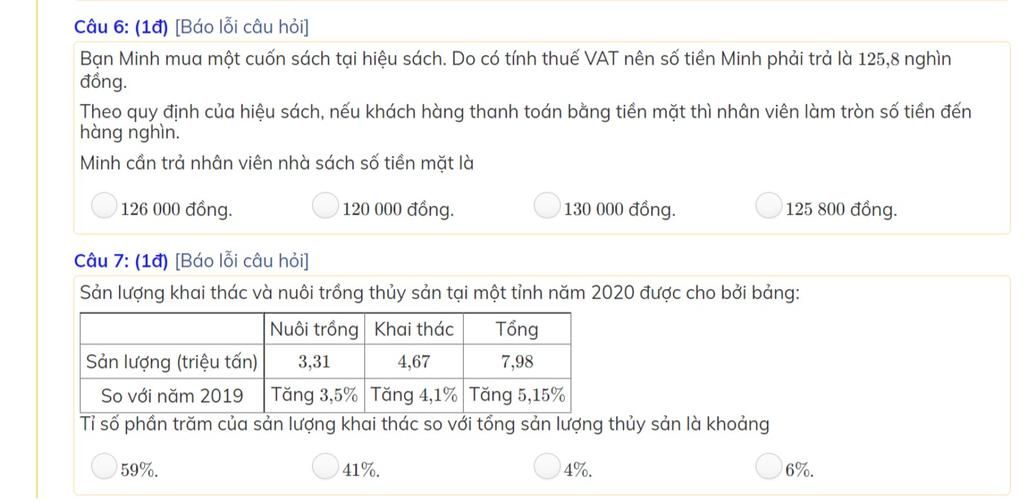The image size is (1024, 503).
Task: Choose the 41% radio button
Action: tap(325, 466)
